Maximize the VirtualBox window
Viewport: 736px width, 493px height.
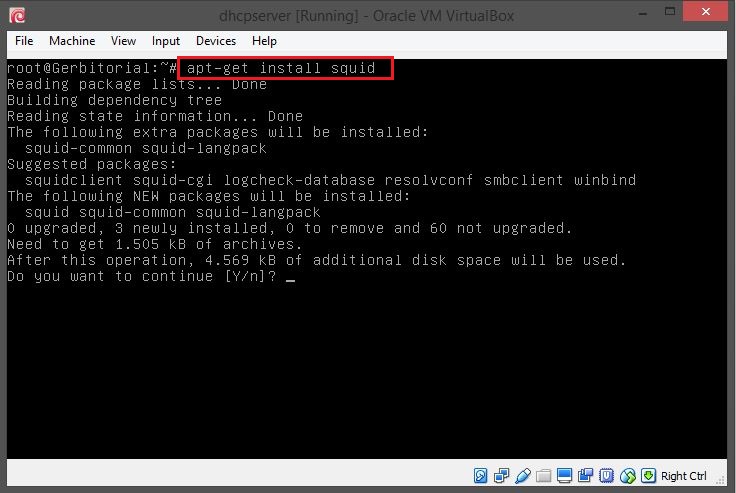670,11
